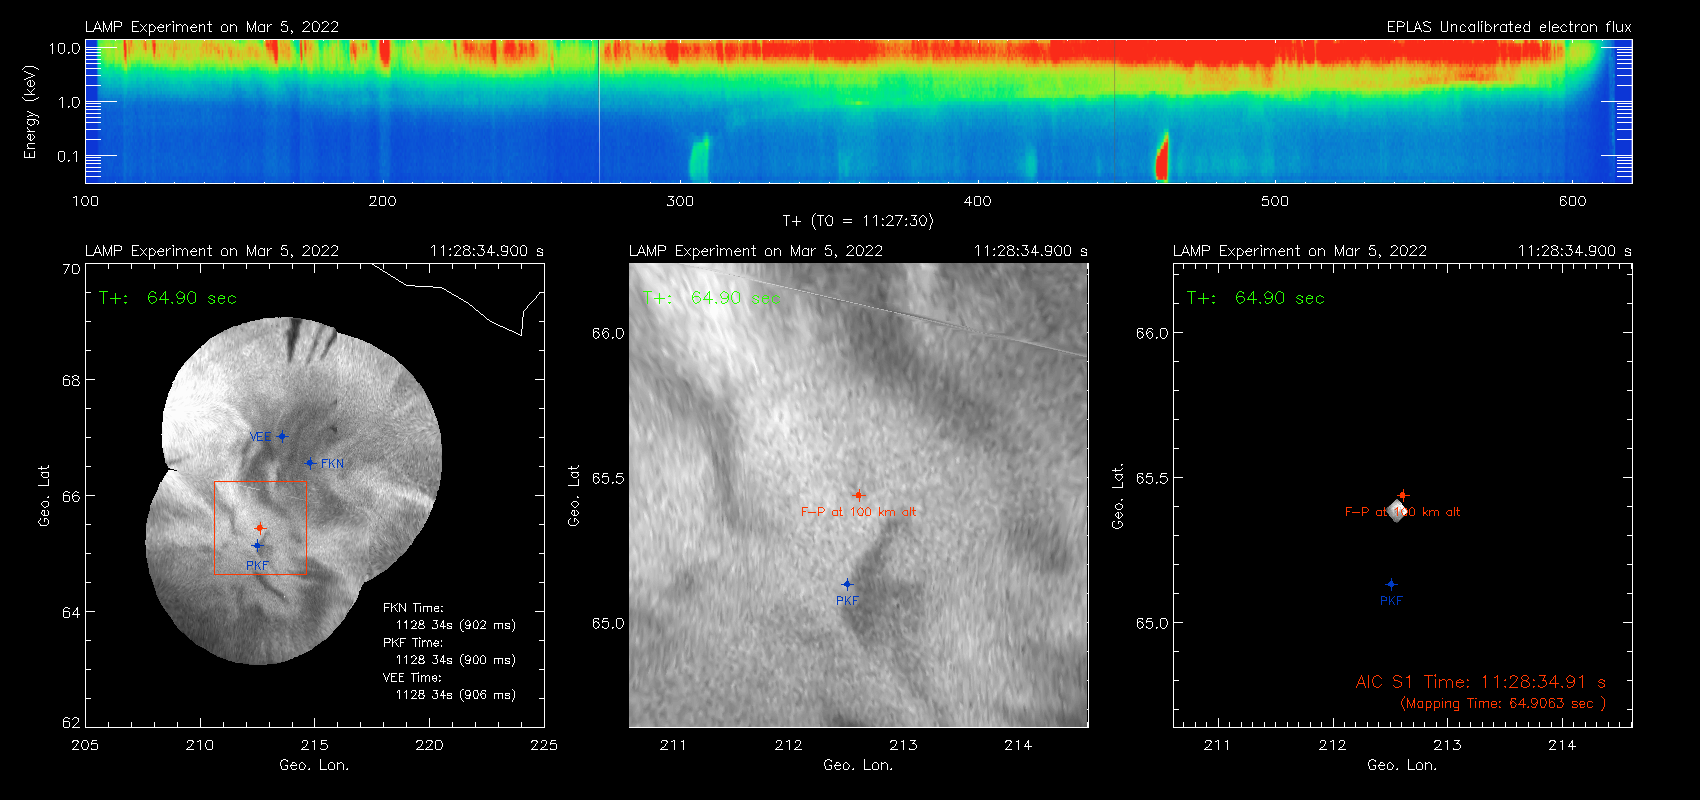Screen dimensions: 1700x800
Task: Click "Geo. Lat" label beside middle image
Action: coord(574,495)
